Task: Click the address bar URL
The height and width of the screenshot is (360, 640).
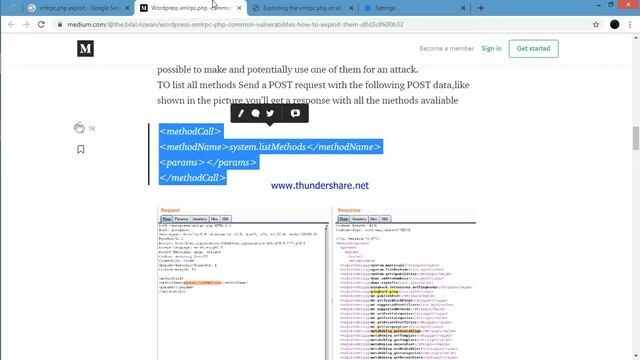Action: pyautogui.click(x=236, y=24)
